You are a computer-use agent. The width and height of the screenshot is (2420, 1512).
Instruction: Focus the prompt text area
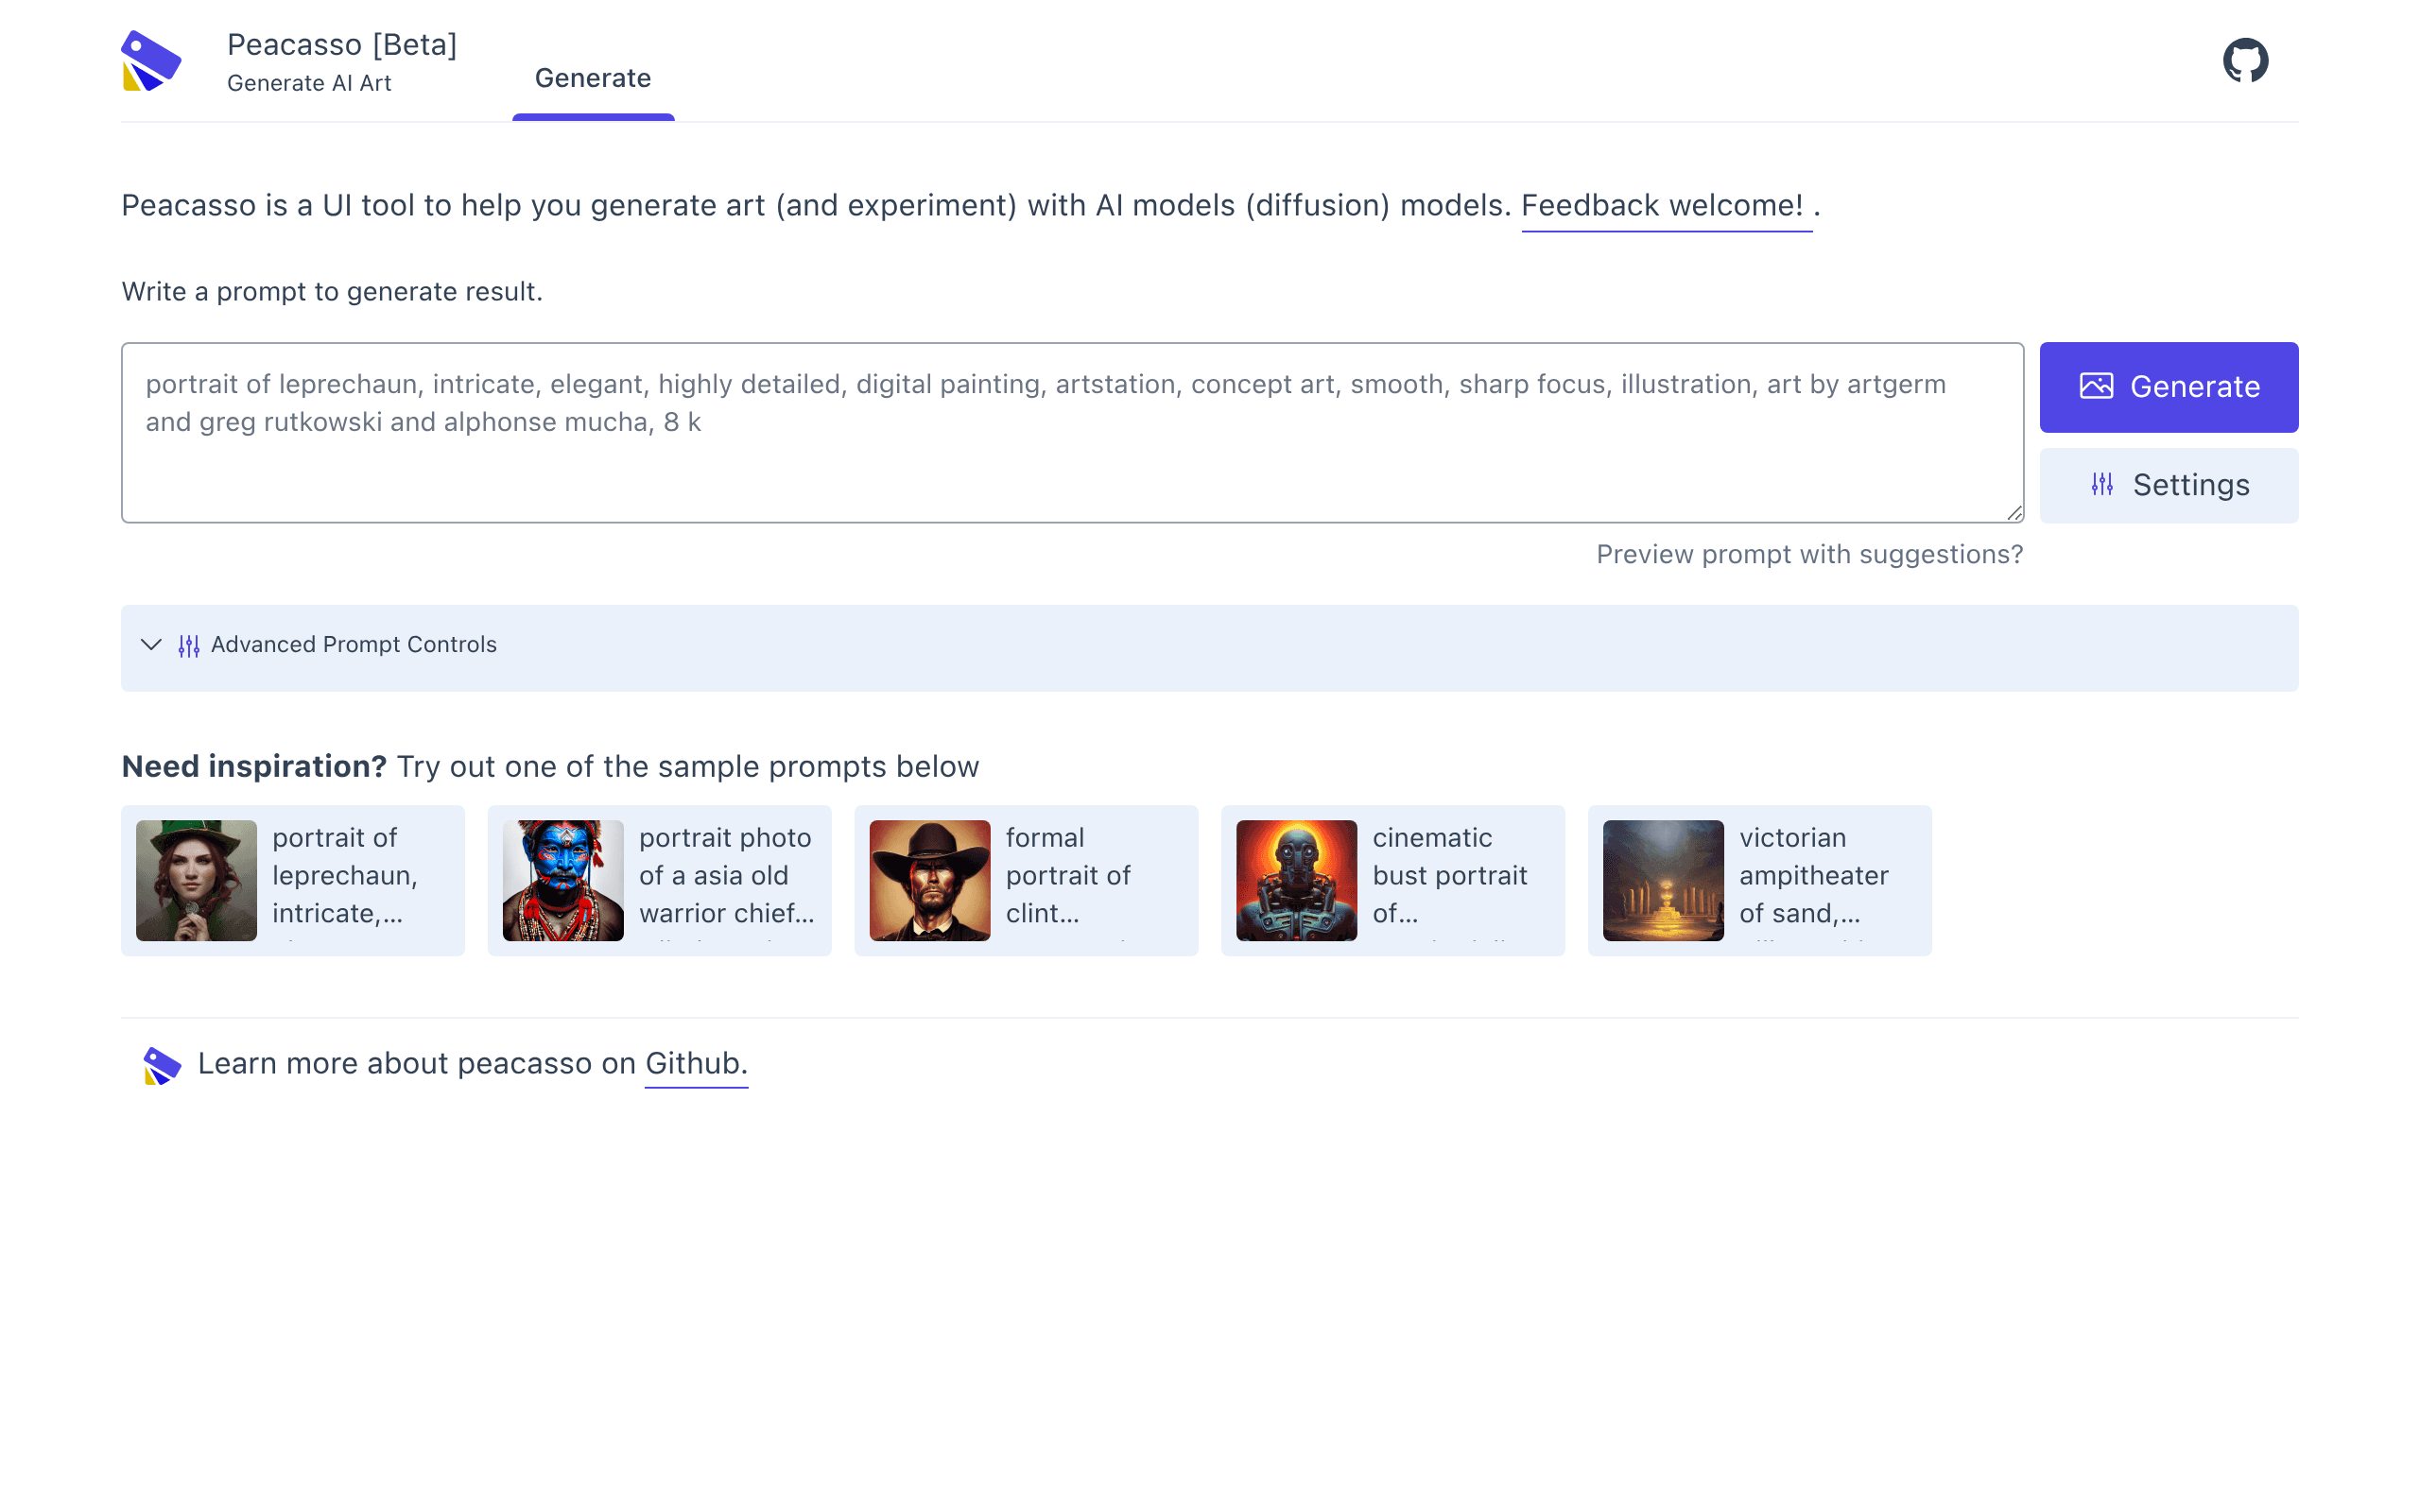[1072, 433]
